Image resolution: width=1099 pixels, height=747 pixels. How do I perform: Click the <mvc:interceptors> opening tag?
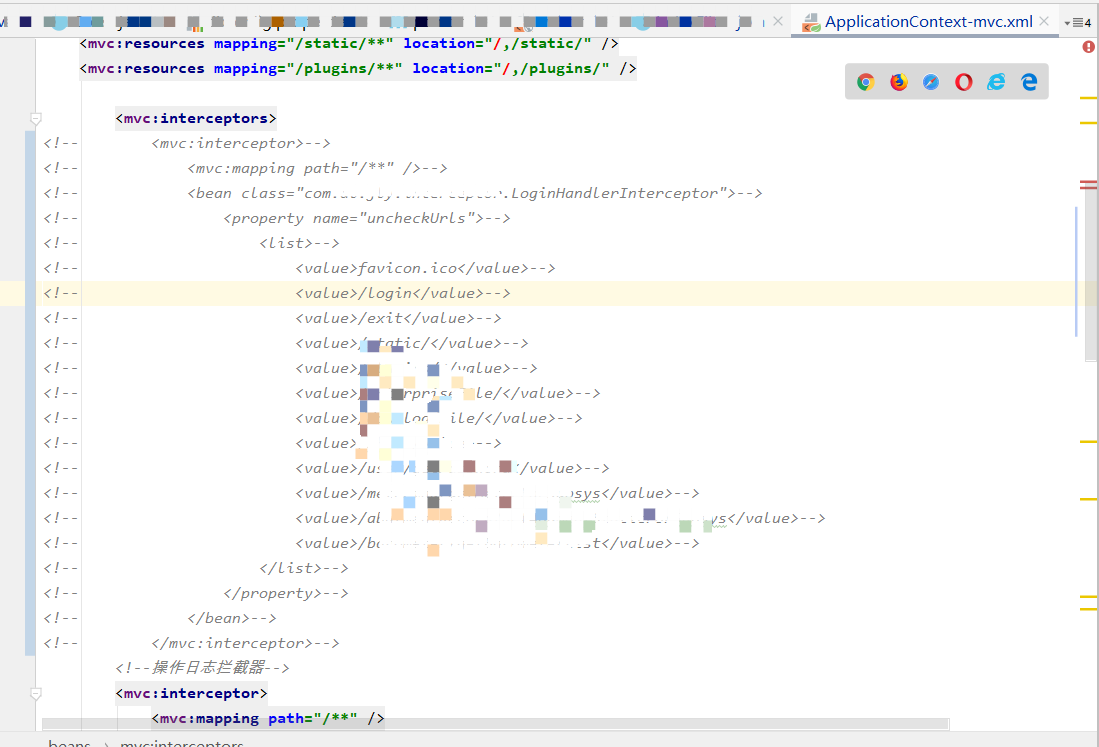[196, 118]
